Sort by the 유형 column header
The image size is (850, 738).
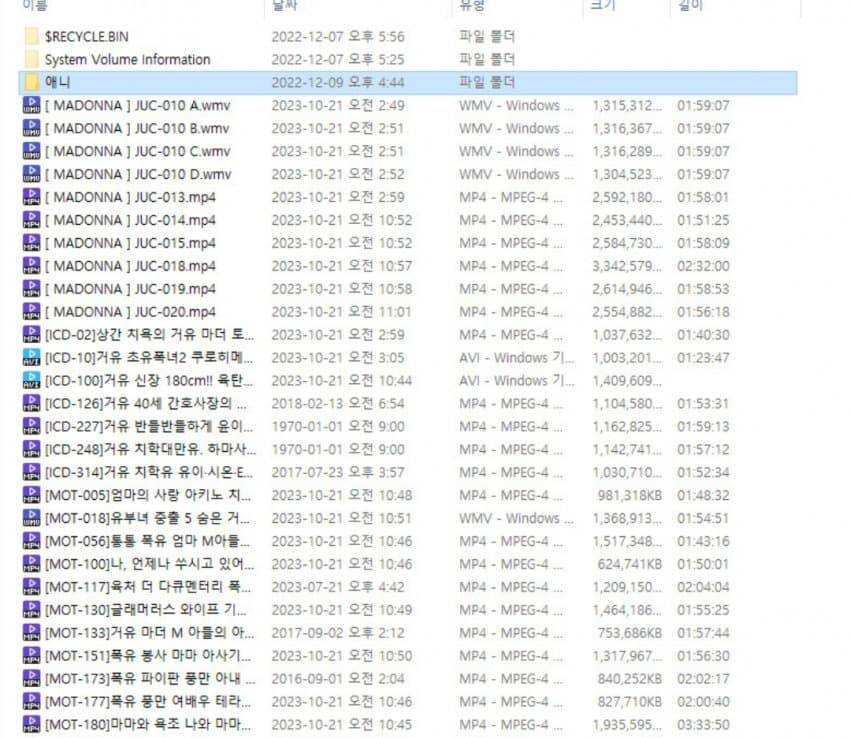pos(472,6)
